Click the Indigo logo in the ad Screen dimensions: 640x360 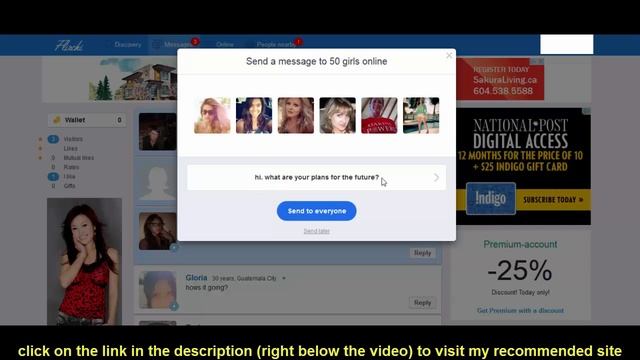[491, 199]
